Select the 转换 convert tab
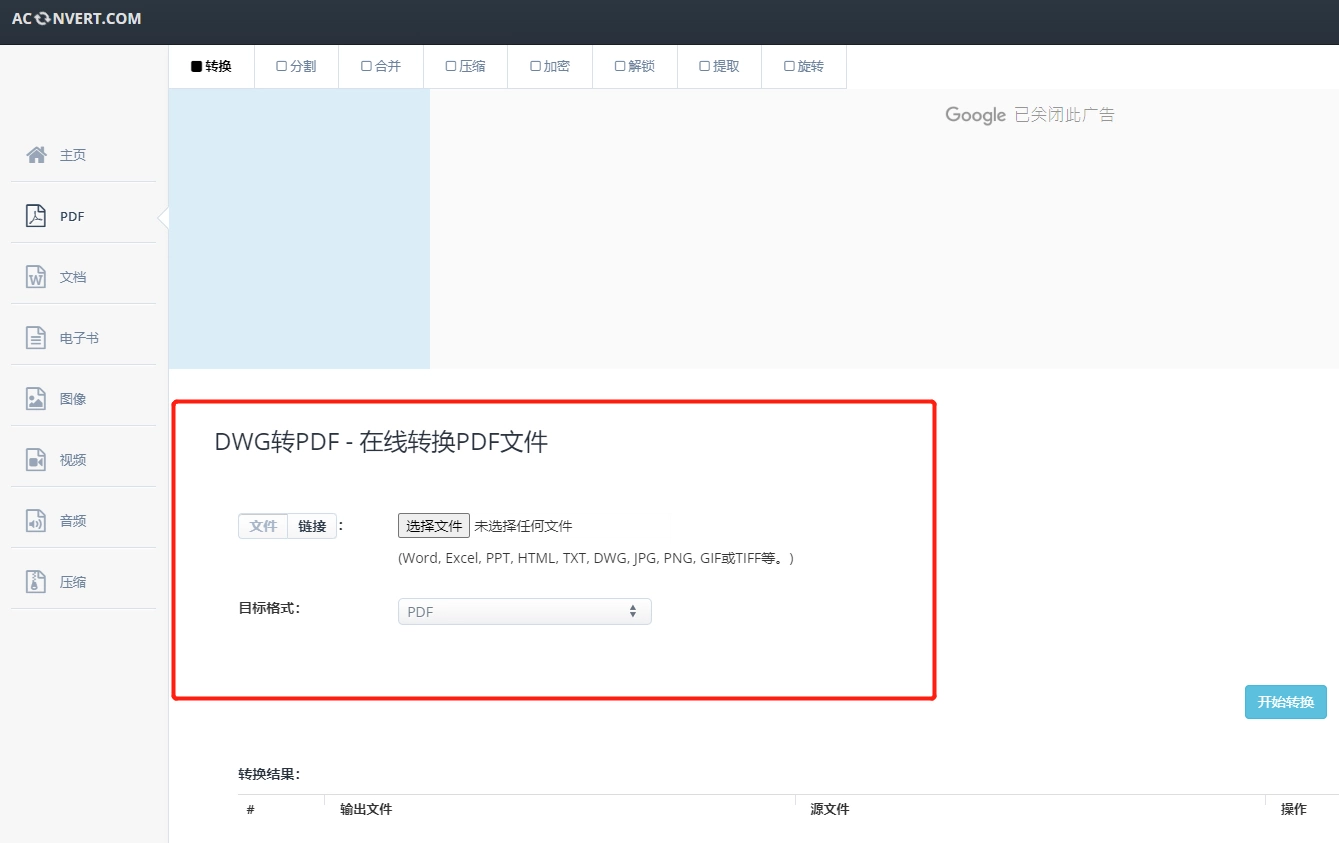1339x843 pixels. (x=211, y=66)
